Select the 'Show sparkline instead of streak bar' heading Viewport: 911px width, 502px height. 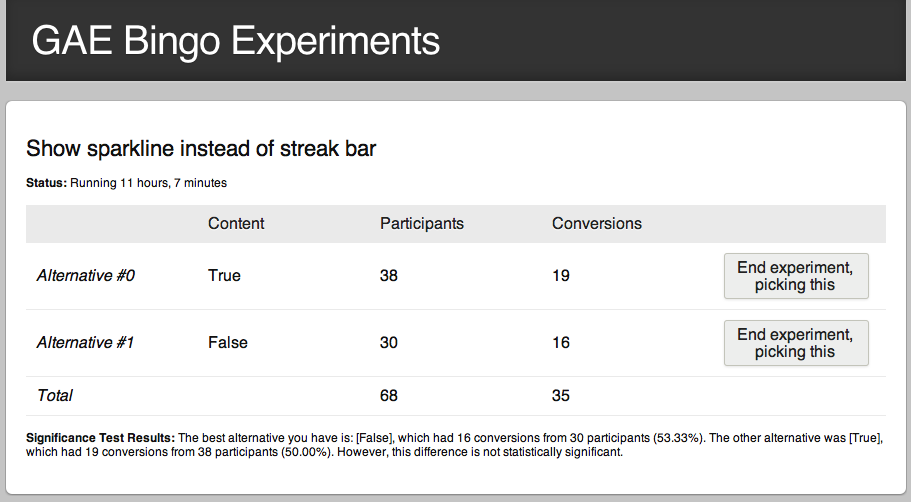pos(201,149)
